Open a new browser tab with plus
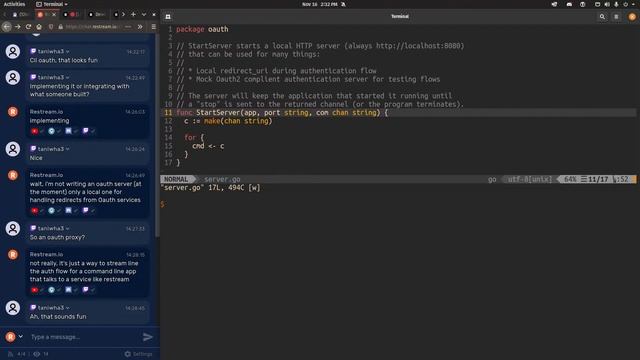 (133, 14)
